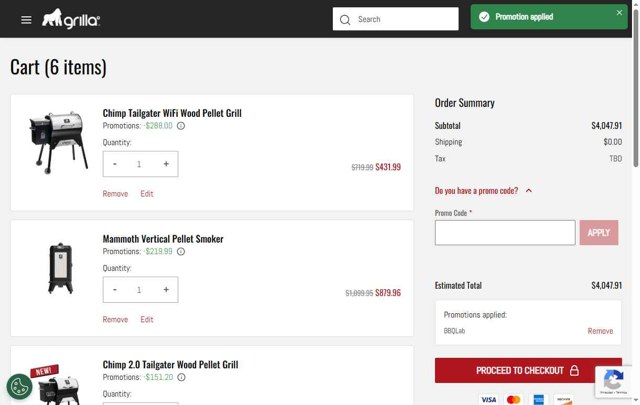Open Chimp Tailgater WiFi Wood Pellet Grill title

[x=172, y=113]
